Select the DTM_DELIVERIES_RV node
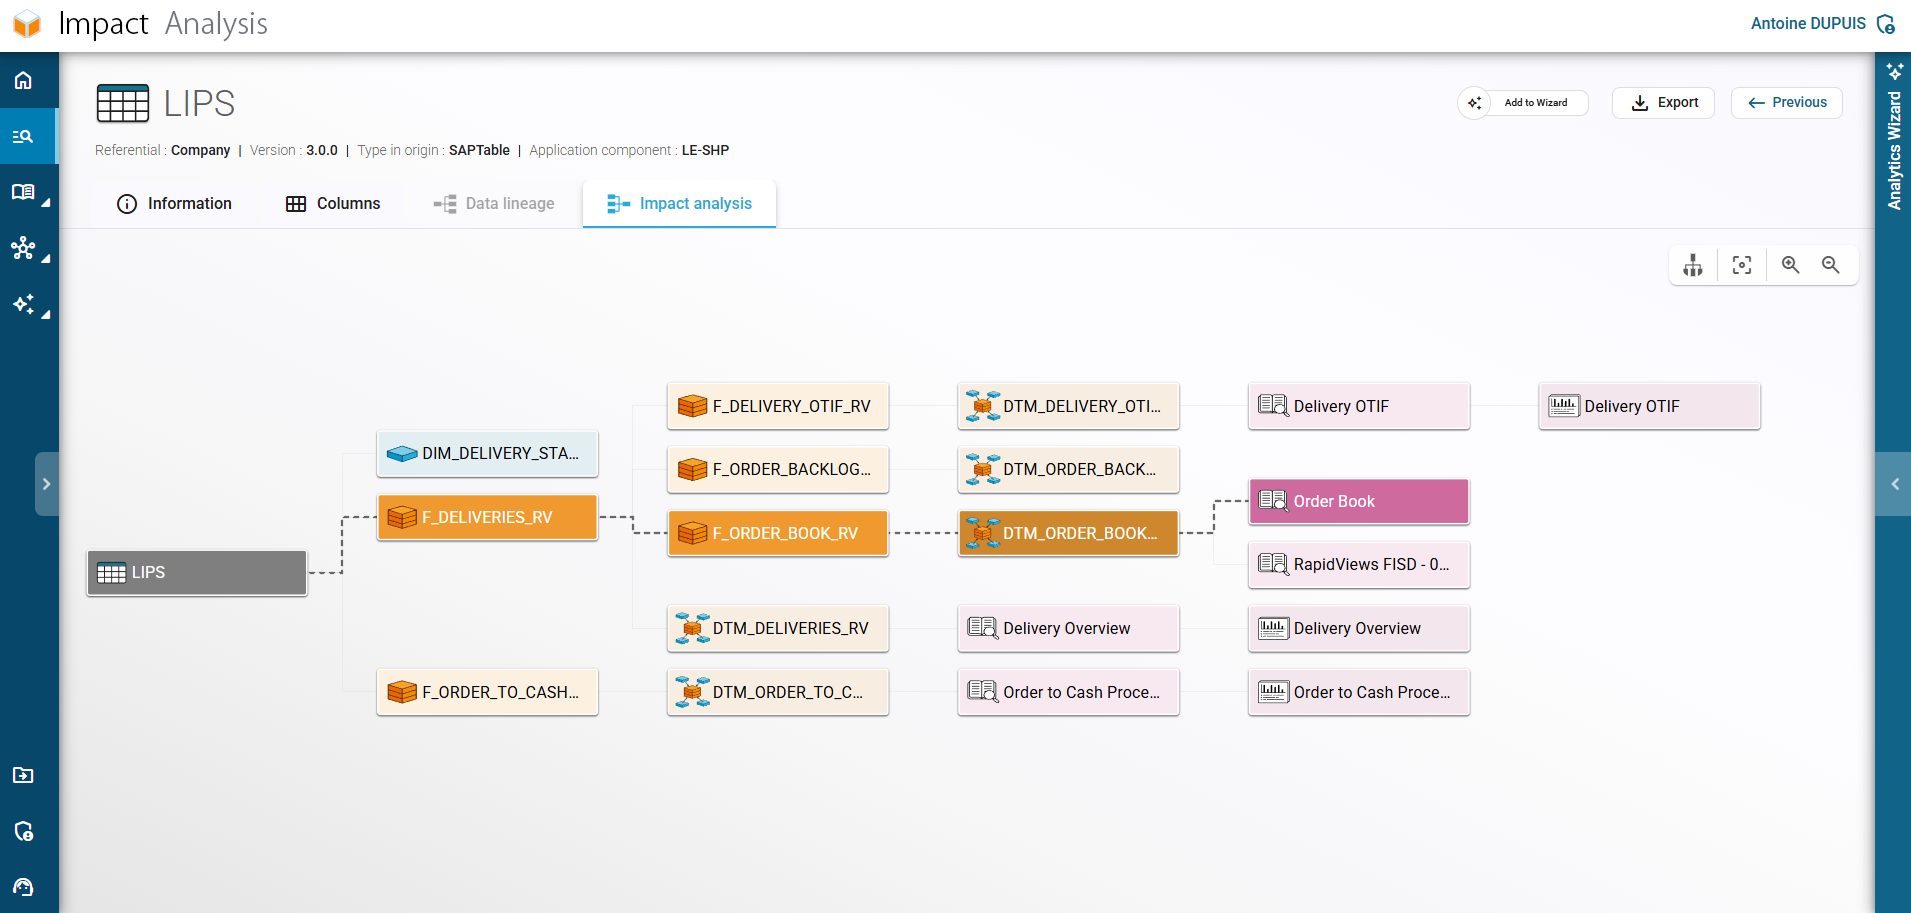The image size is (1911, 913). click(778, 628)
